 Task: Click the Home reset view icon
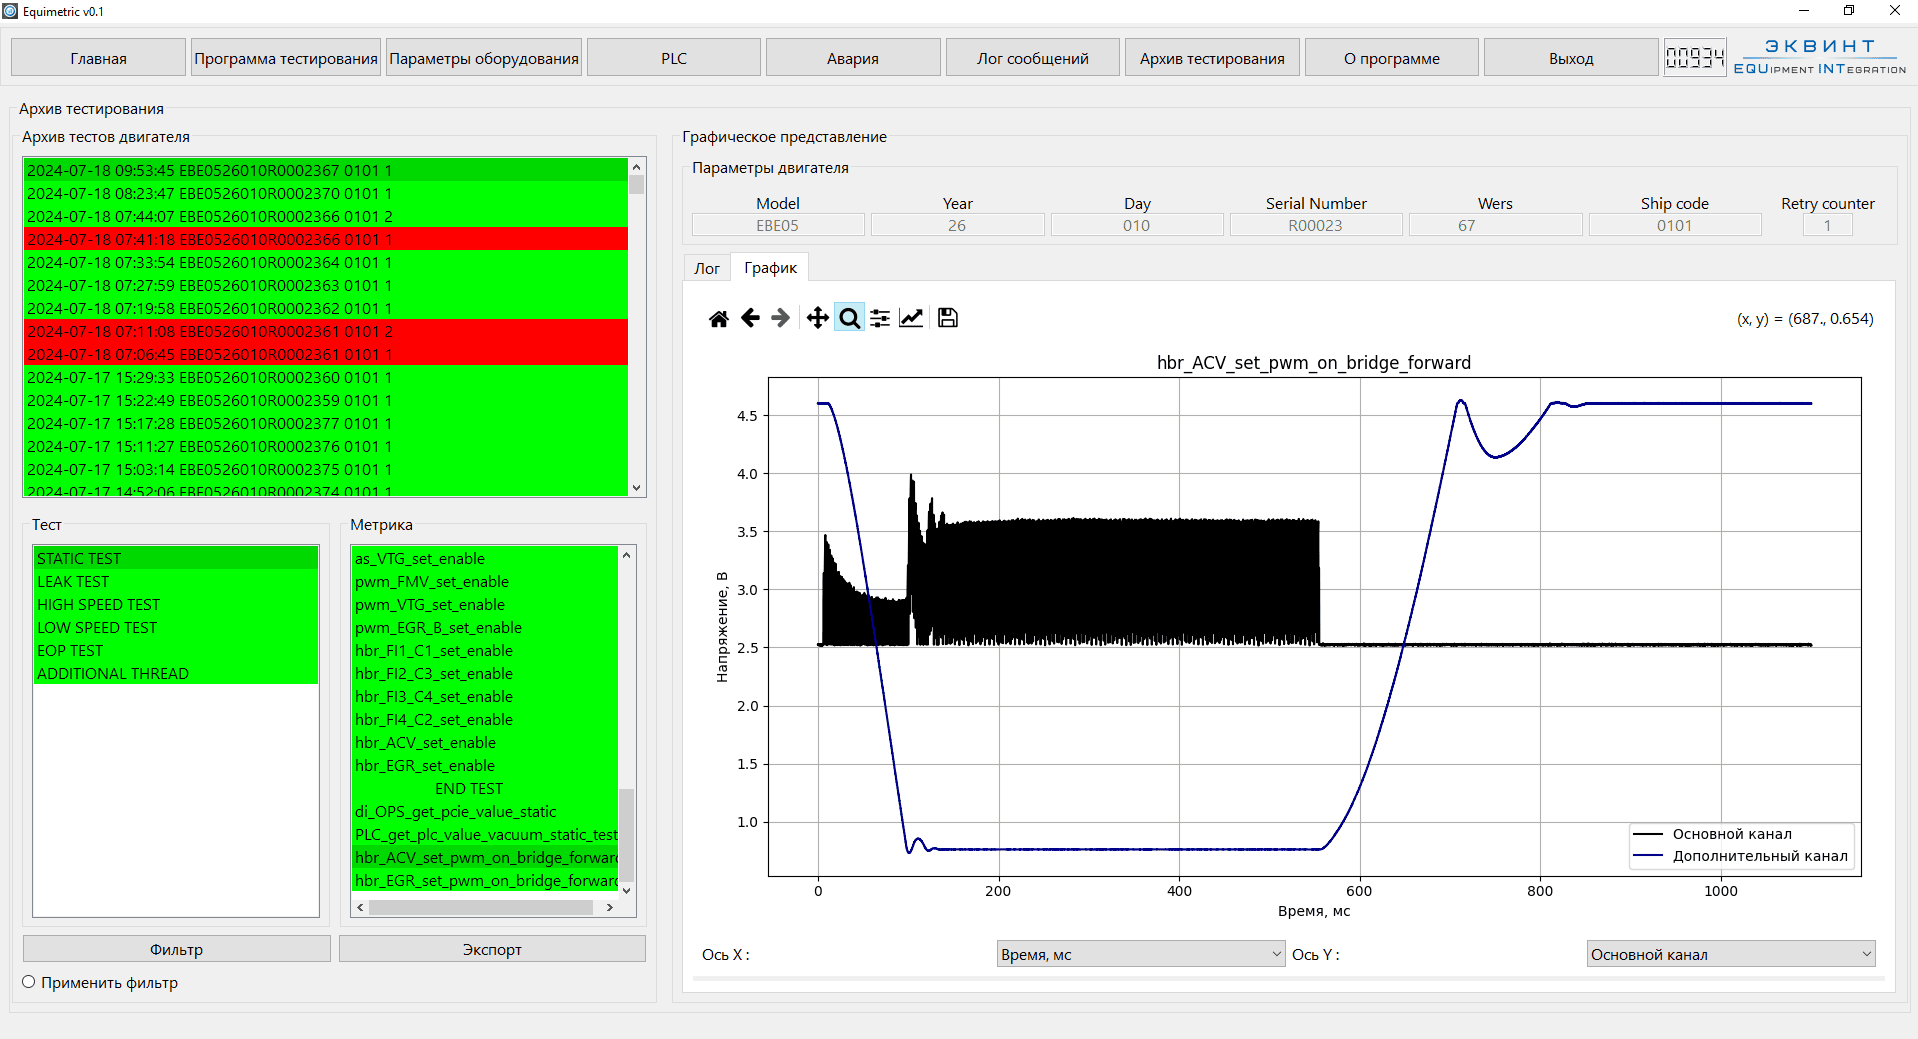(718, 318)
